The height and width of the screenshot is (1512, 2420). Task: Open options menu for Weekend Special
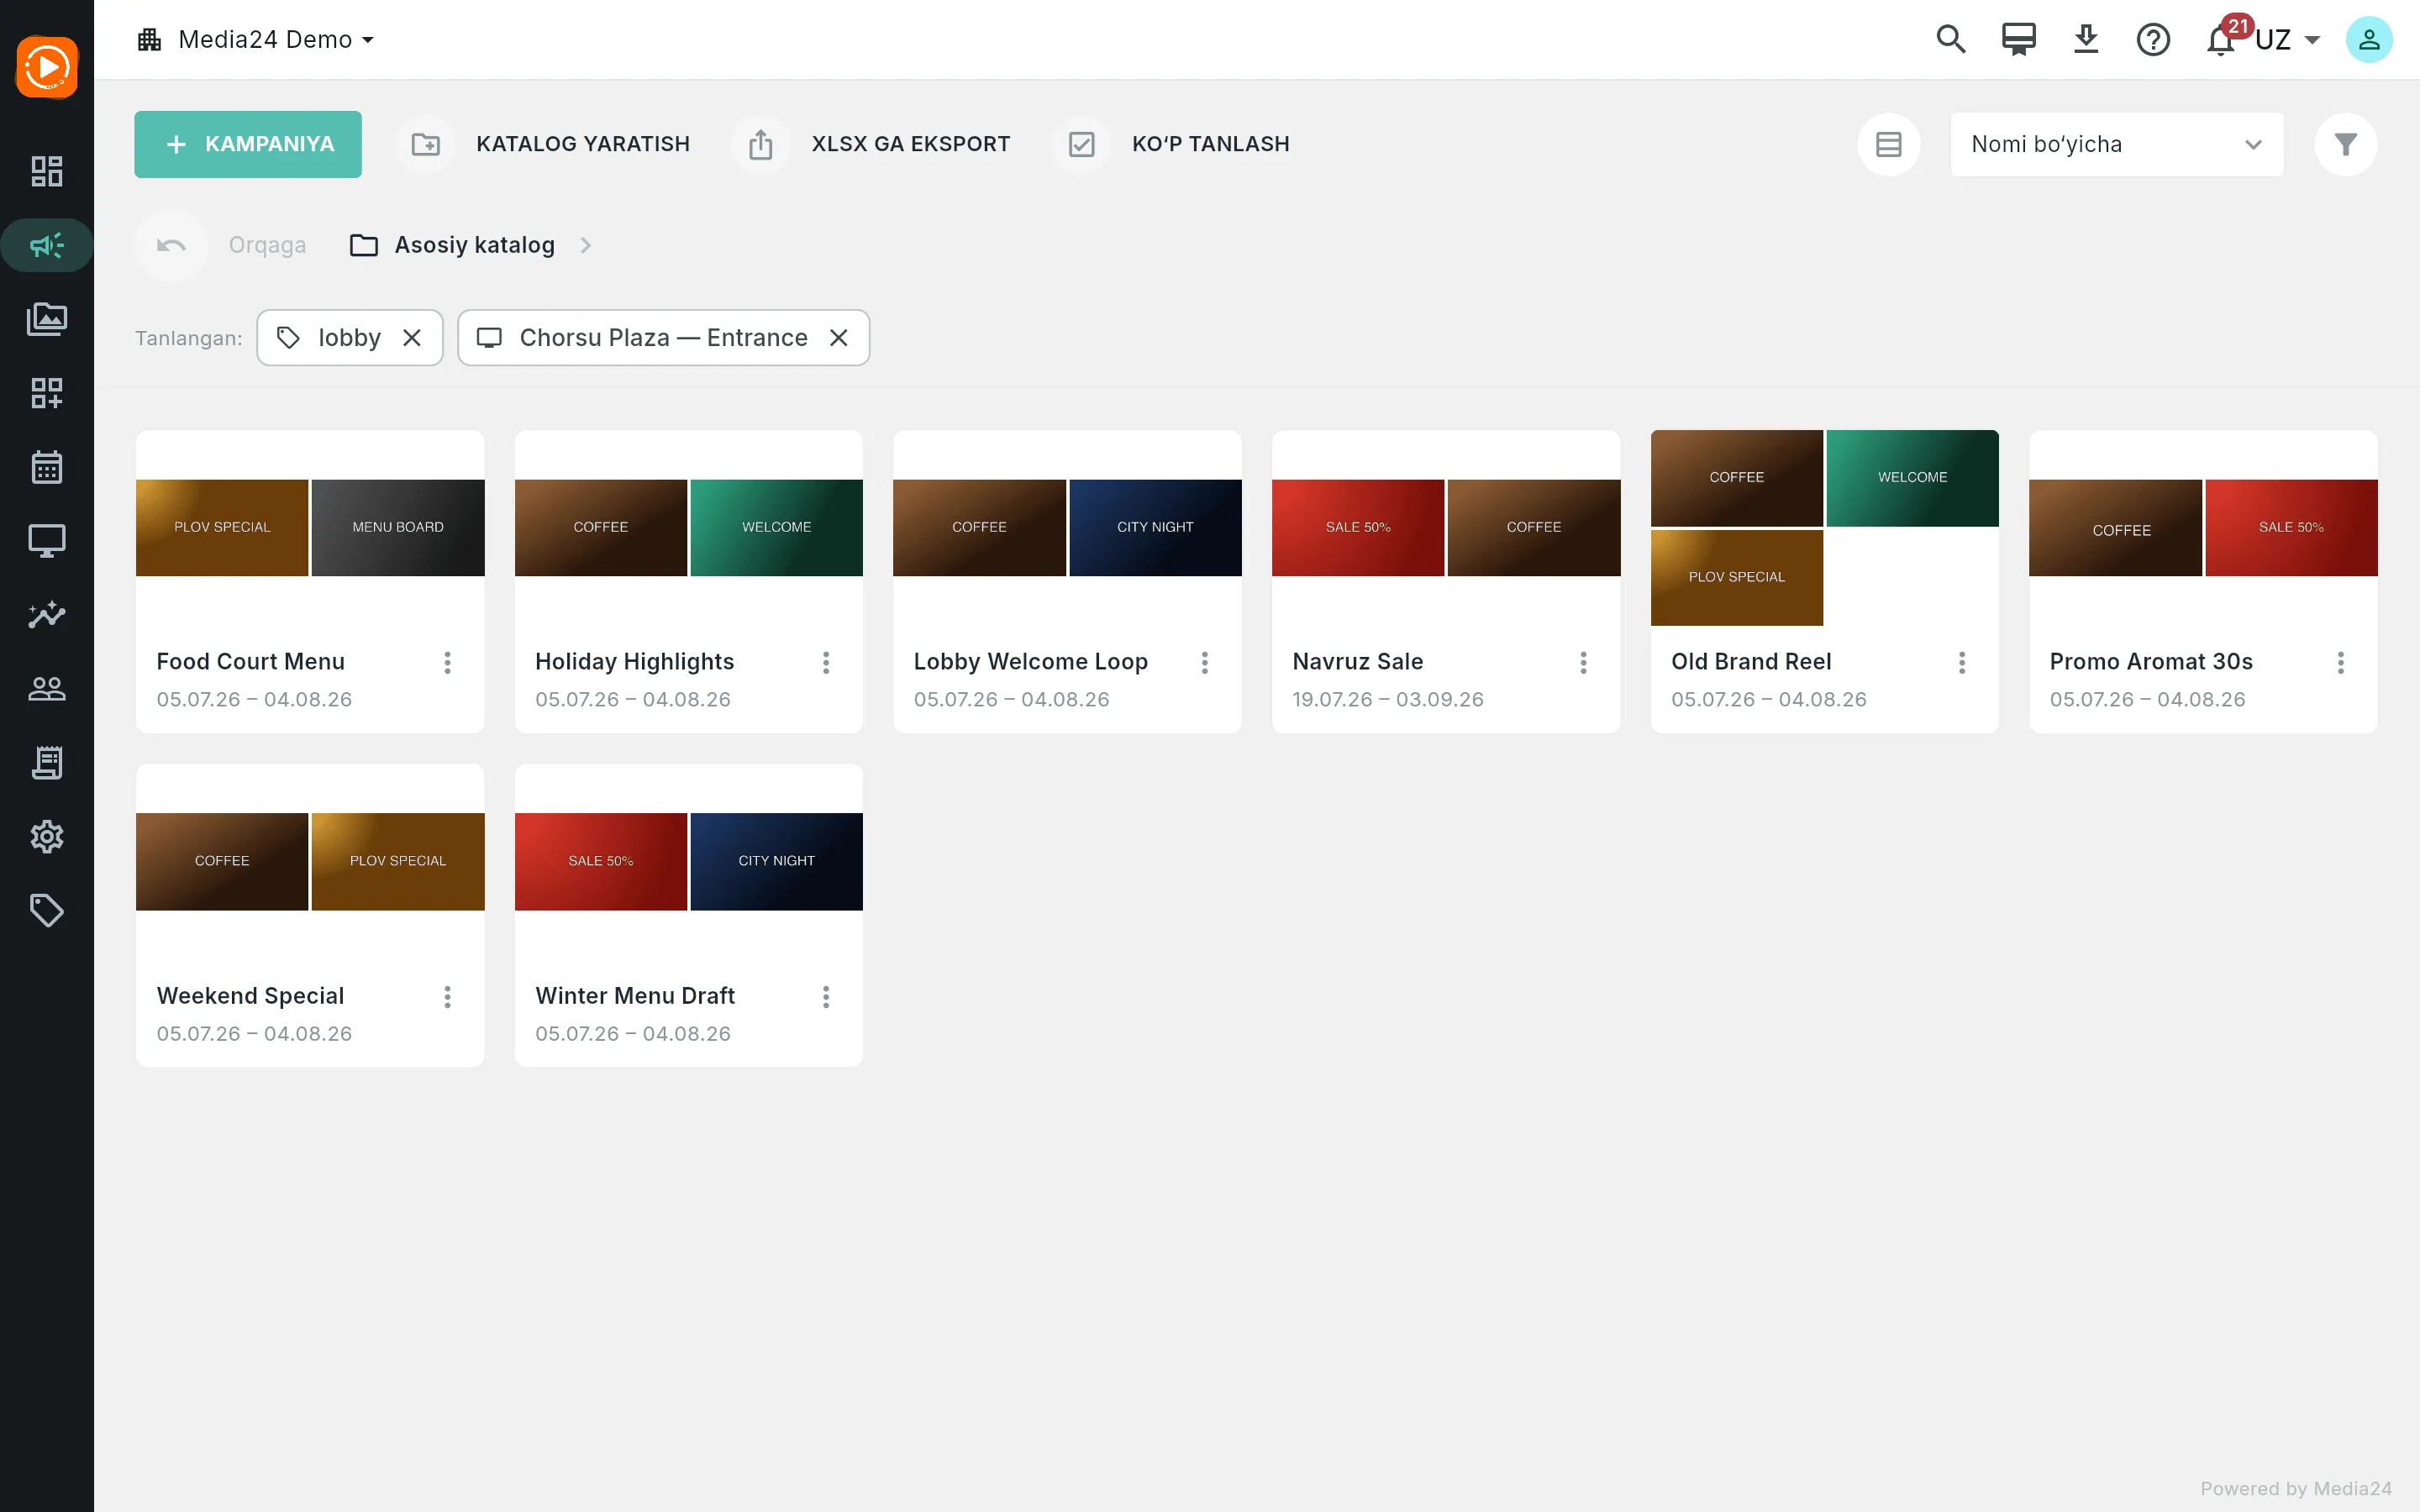(447, 996)
